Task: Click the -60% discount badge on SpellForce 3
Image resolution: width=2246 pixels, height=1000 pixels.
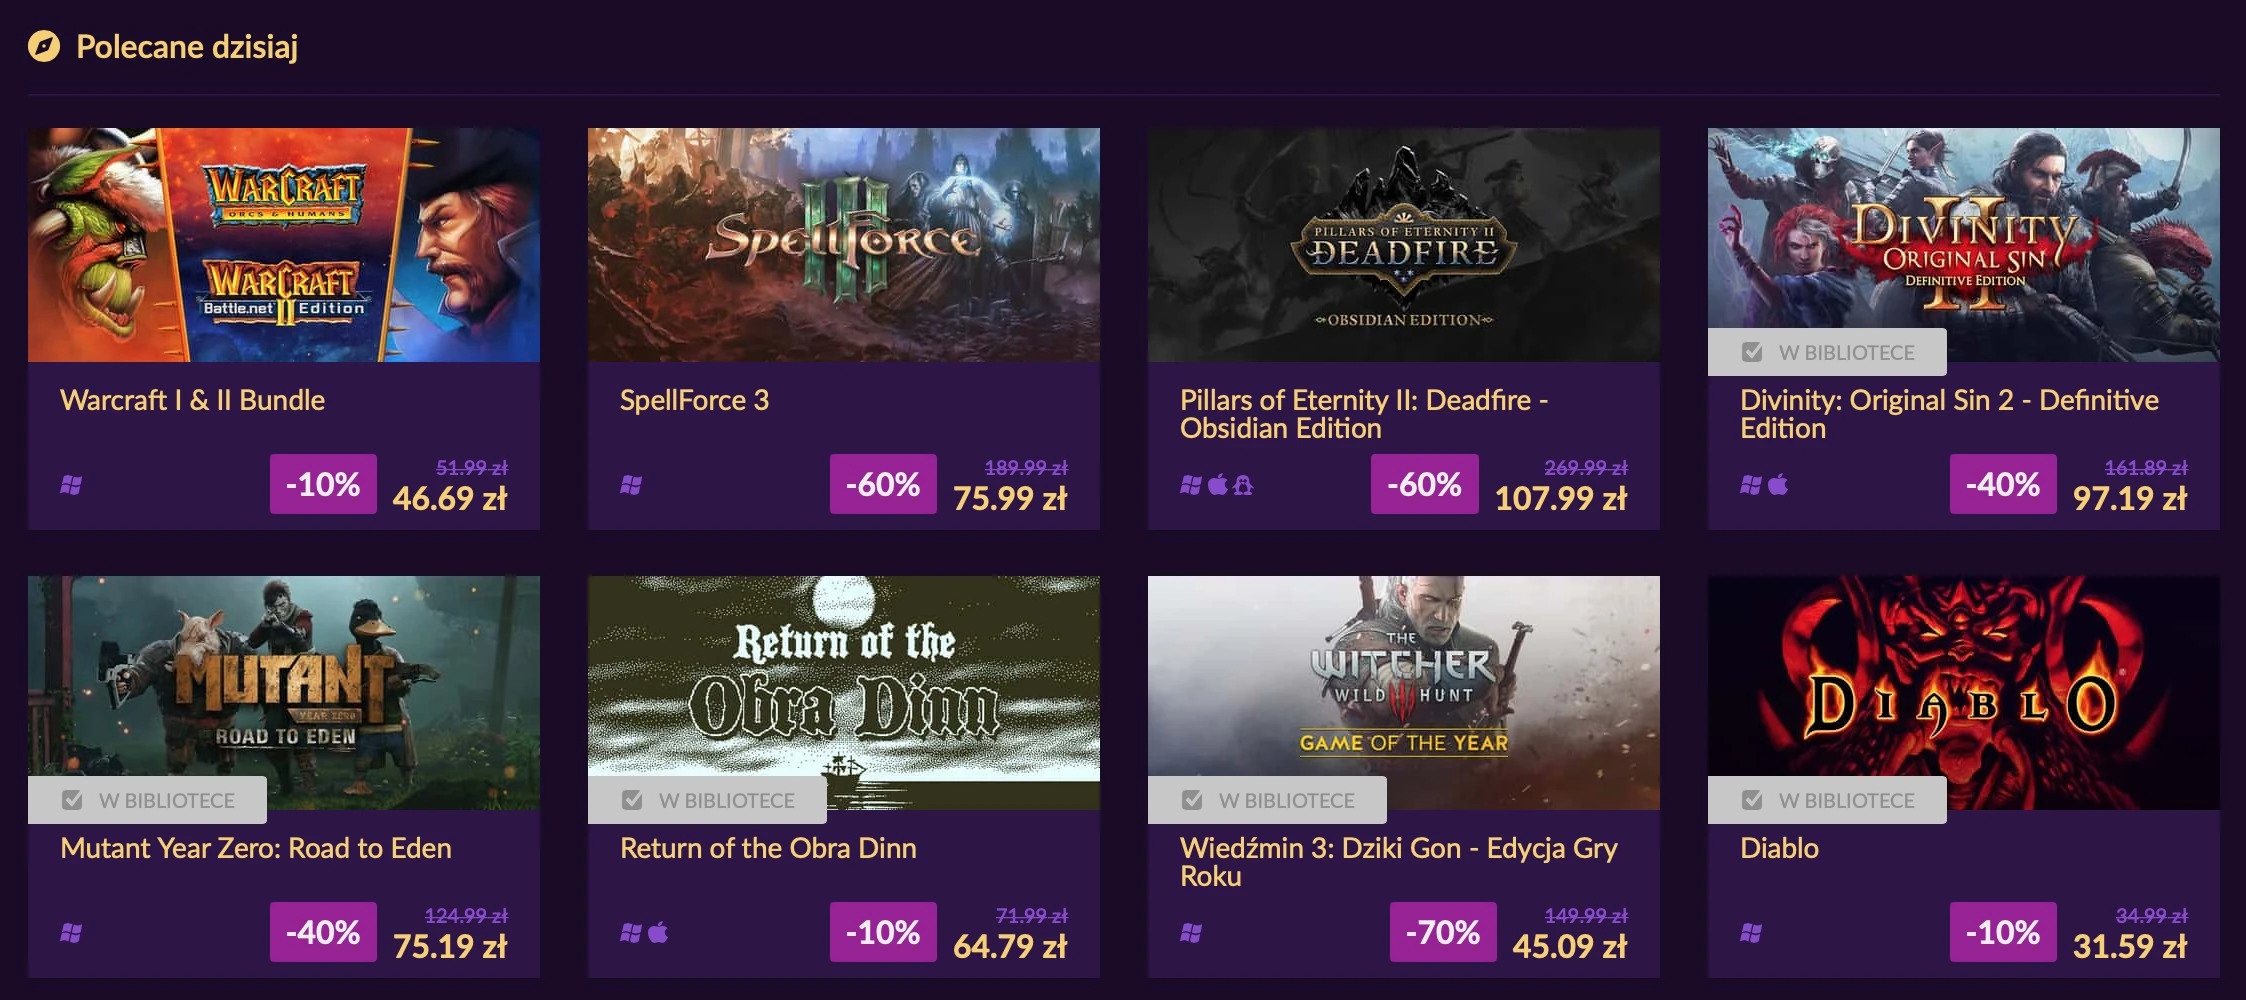Action: pos(883,484)
